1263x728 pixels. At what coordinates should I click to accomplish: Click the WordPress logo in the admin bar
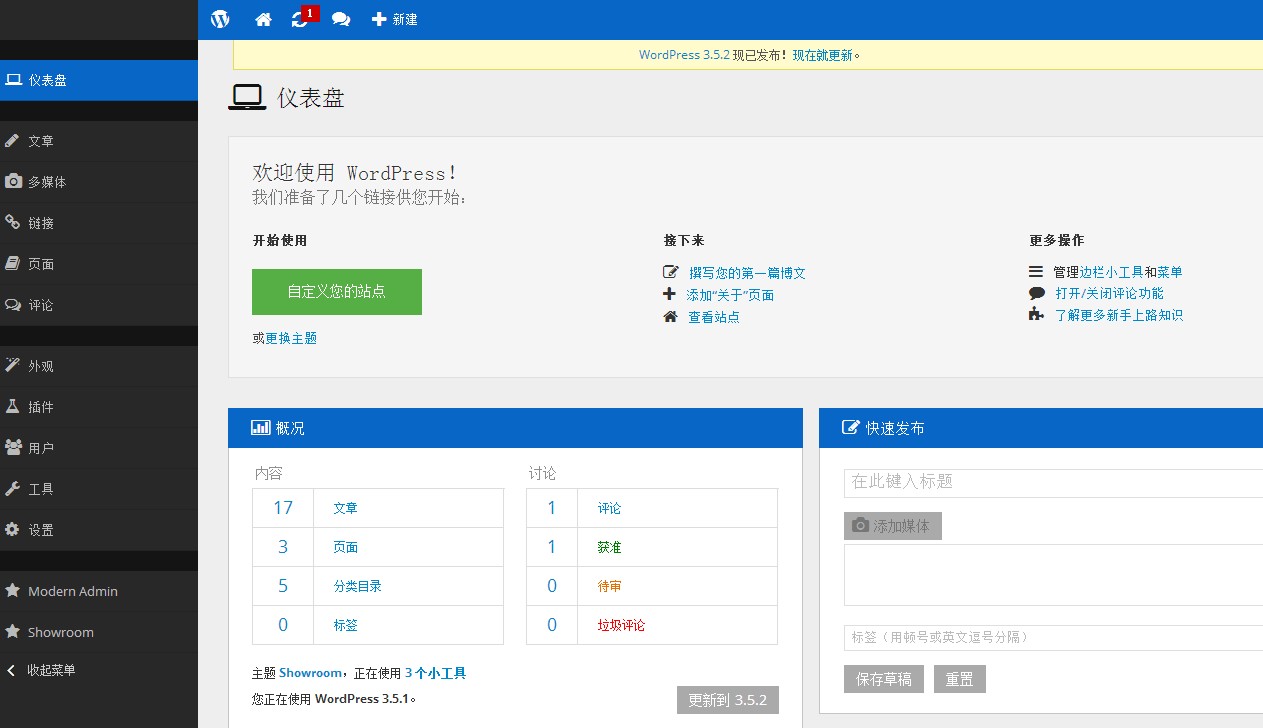tap(219, 19)
